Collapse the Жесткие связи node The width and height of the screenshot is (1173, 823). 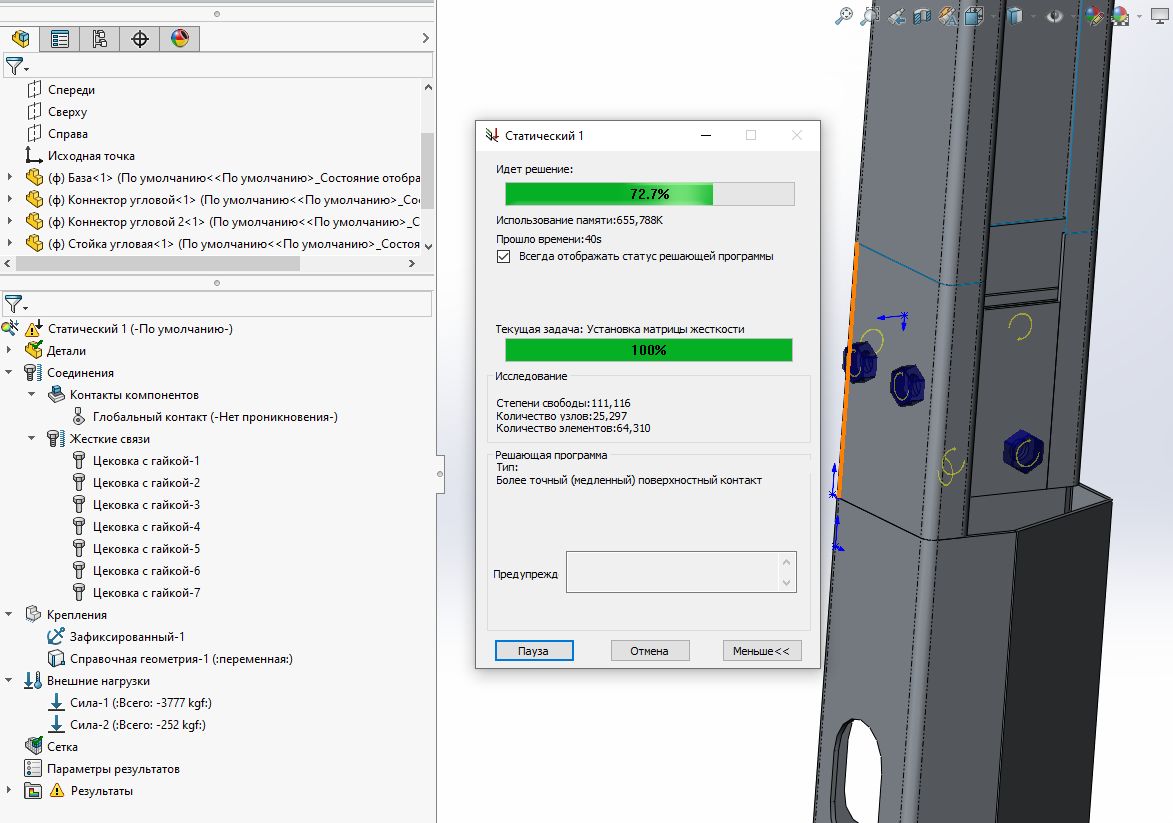coord(31,438)
